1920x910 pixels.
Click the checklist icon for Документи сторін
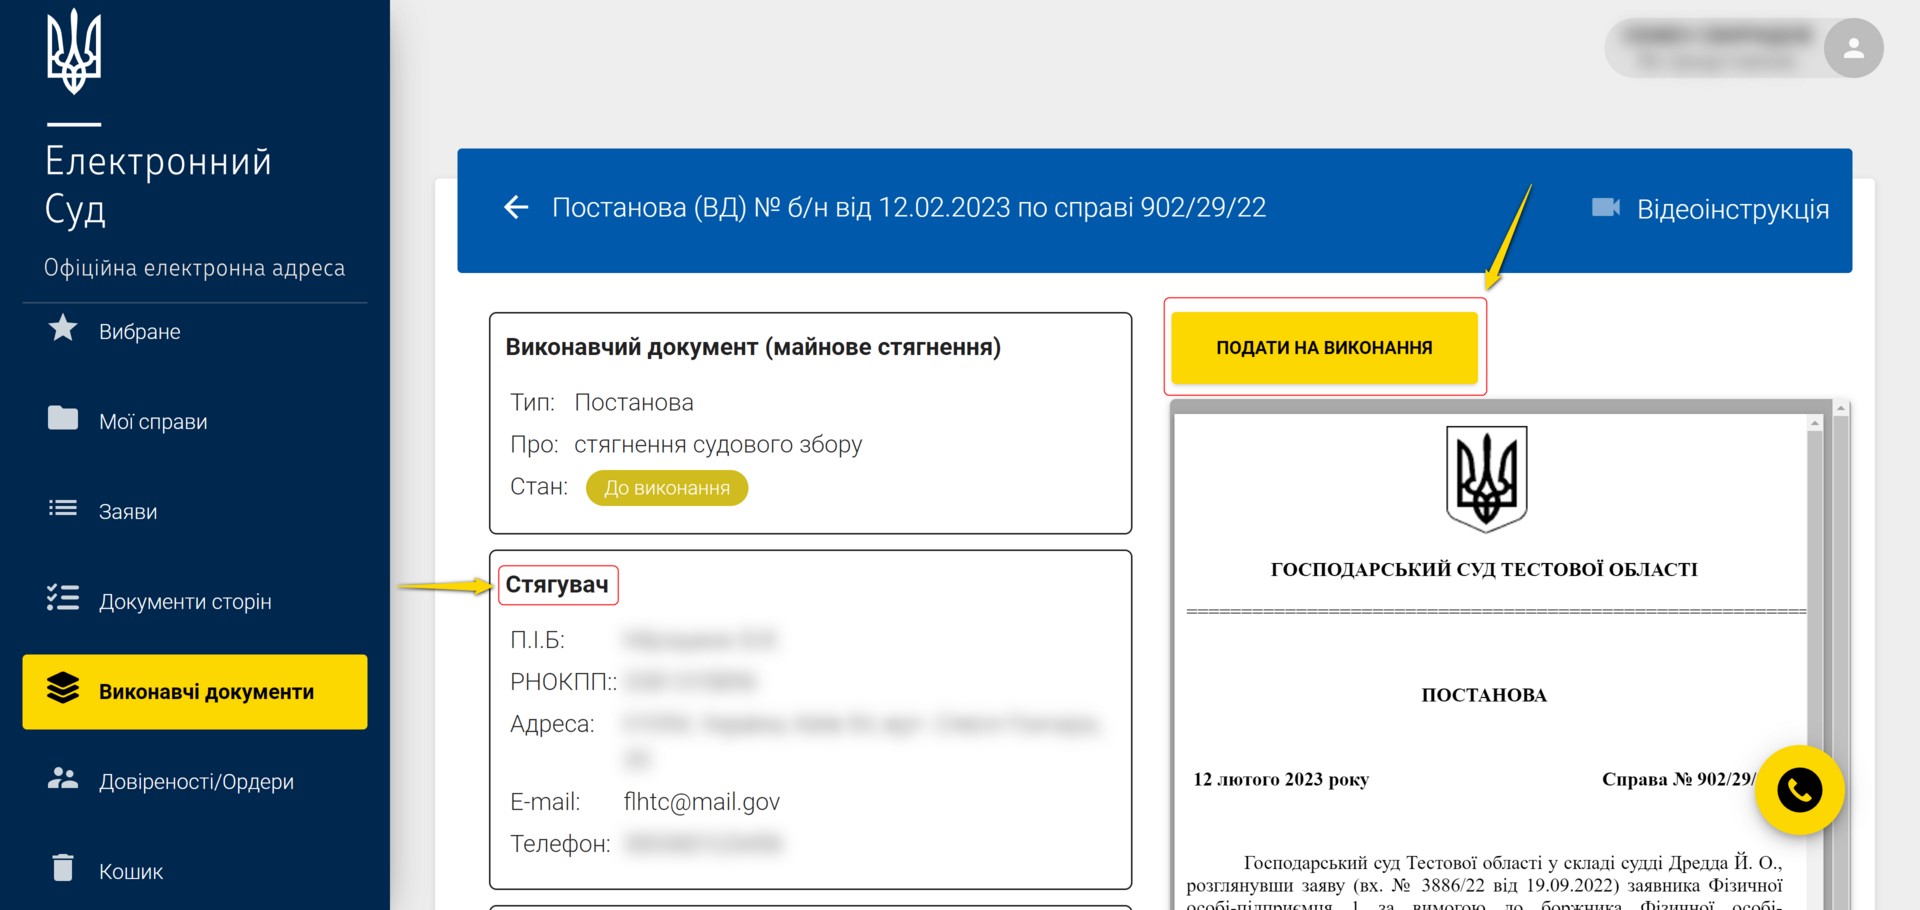click(63, 599)
